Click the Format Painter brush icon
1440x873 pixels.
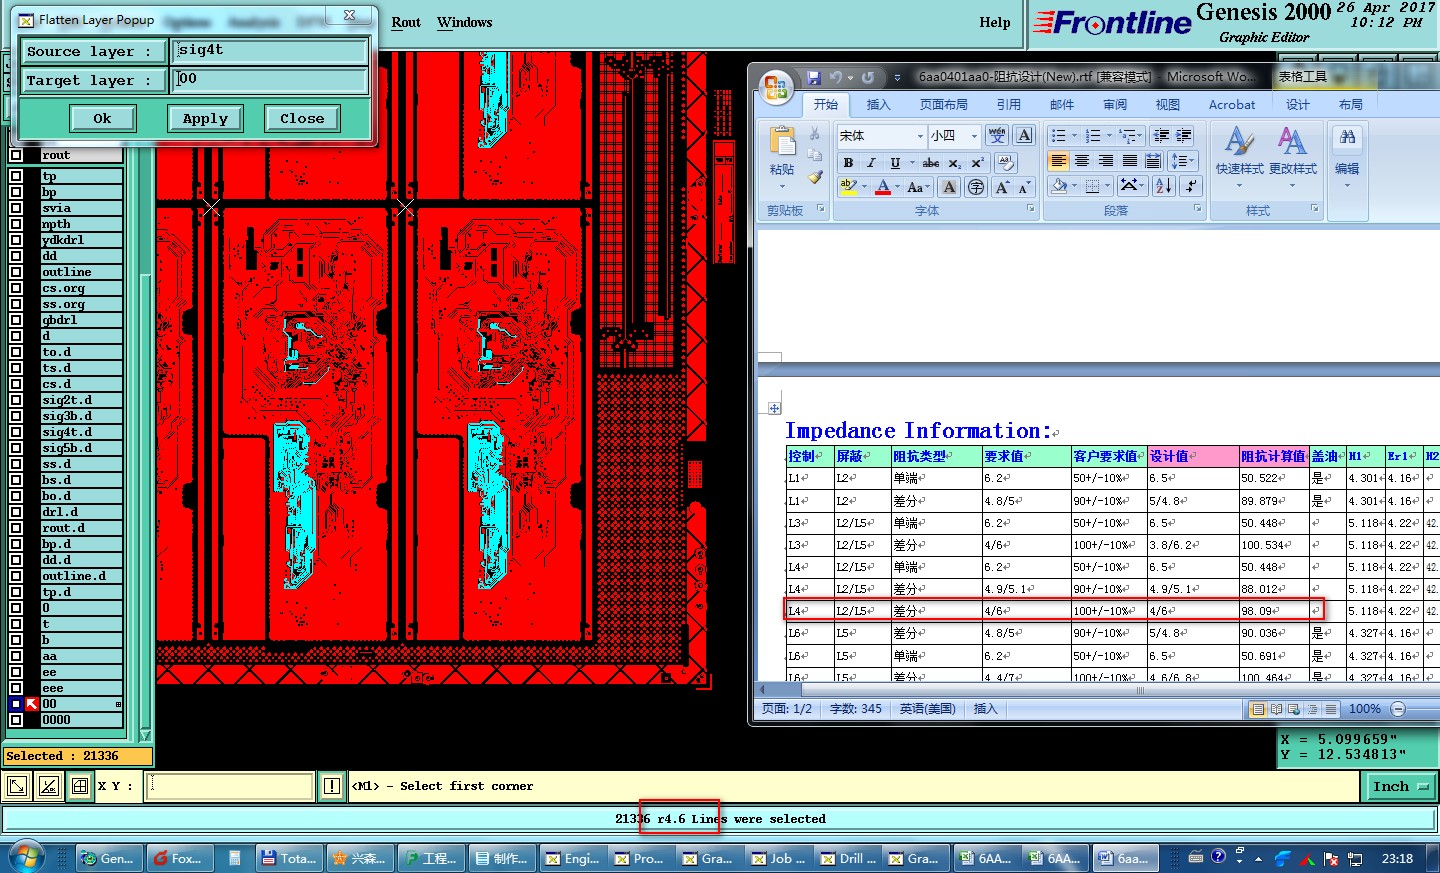coord(815,177)
